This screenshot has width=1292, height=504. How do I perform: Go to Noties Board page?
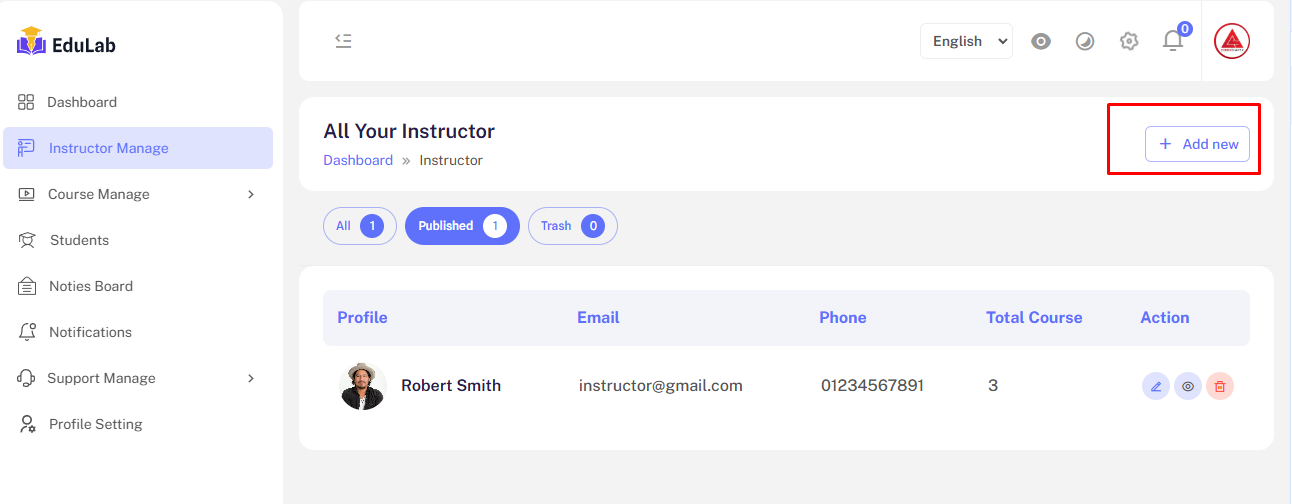click(90, 286)
